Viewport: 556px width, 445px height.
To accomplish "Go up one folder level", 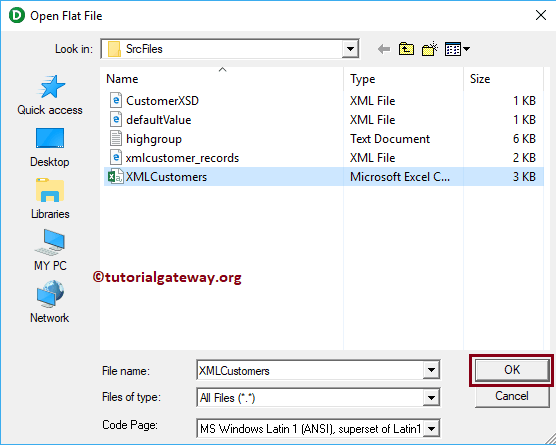I will click(x=406, y=49).
